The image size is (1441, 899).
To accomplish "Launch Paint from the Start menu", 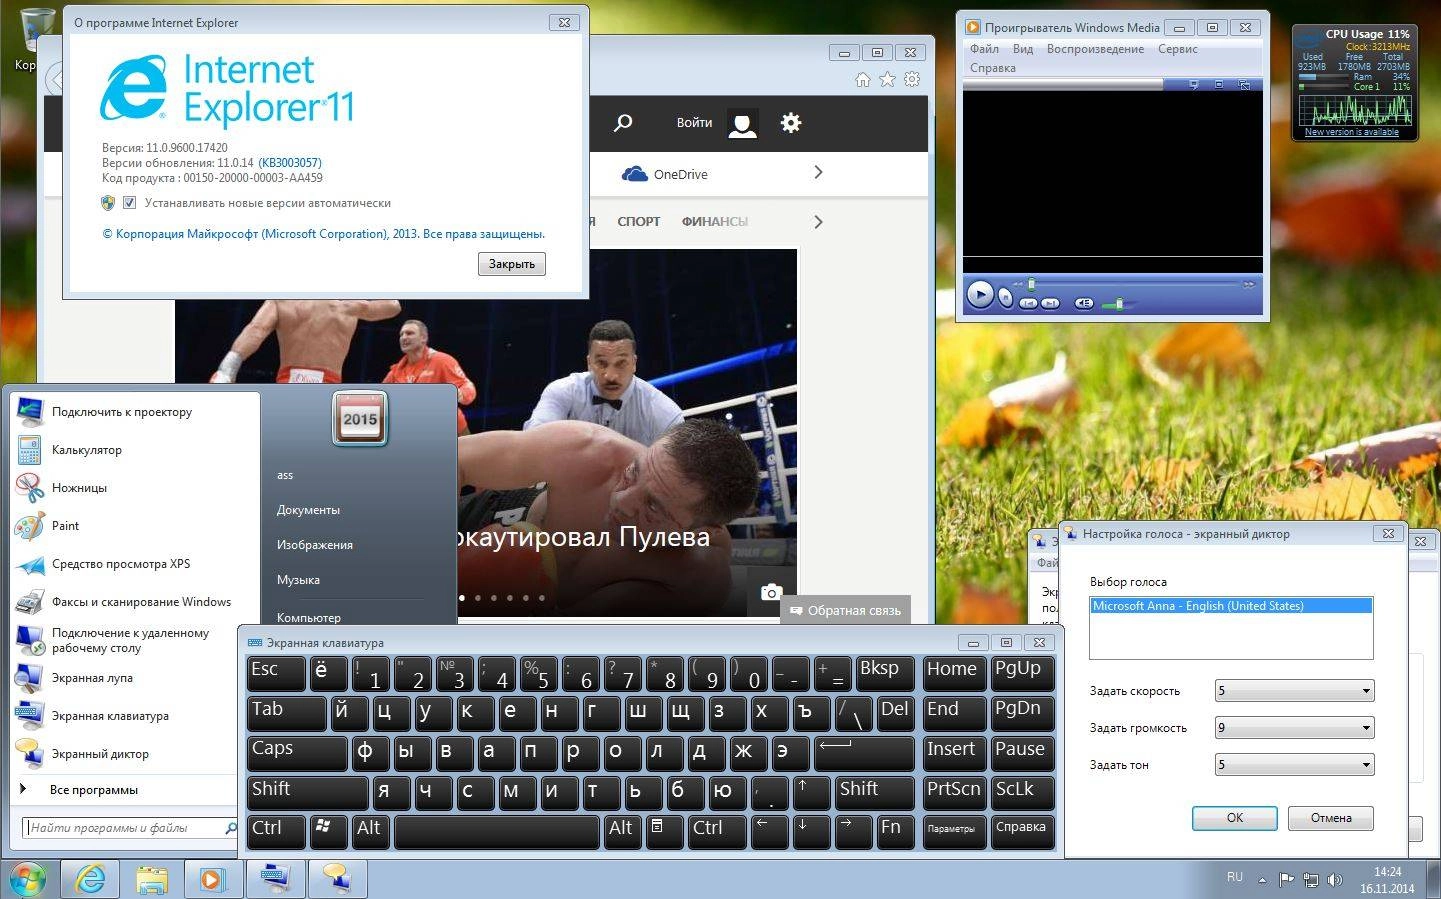I will point(134,526).
